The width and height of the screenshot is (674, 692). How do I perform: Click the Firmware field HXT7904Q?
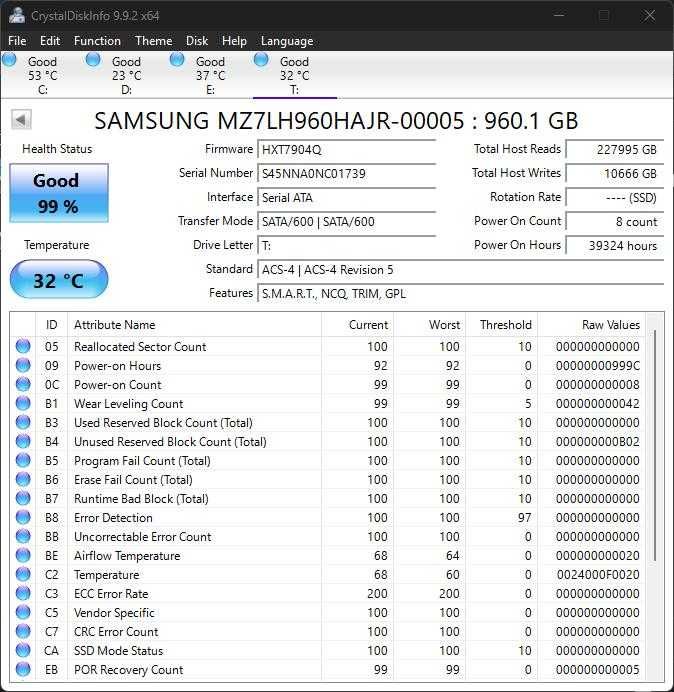point(346,150)
